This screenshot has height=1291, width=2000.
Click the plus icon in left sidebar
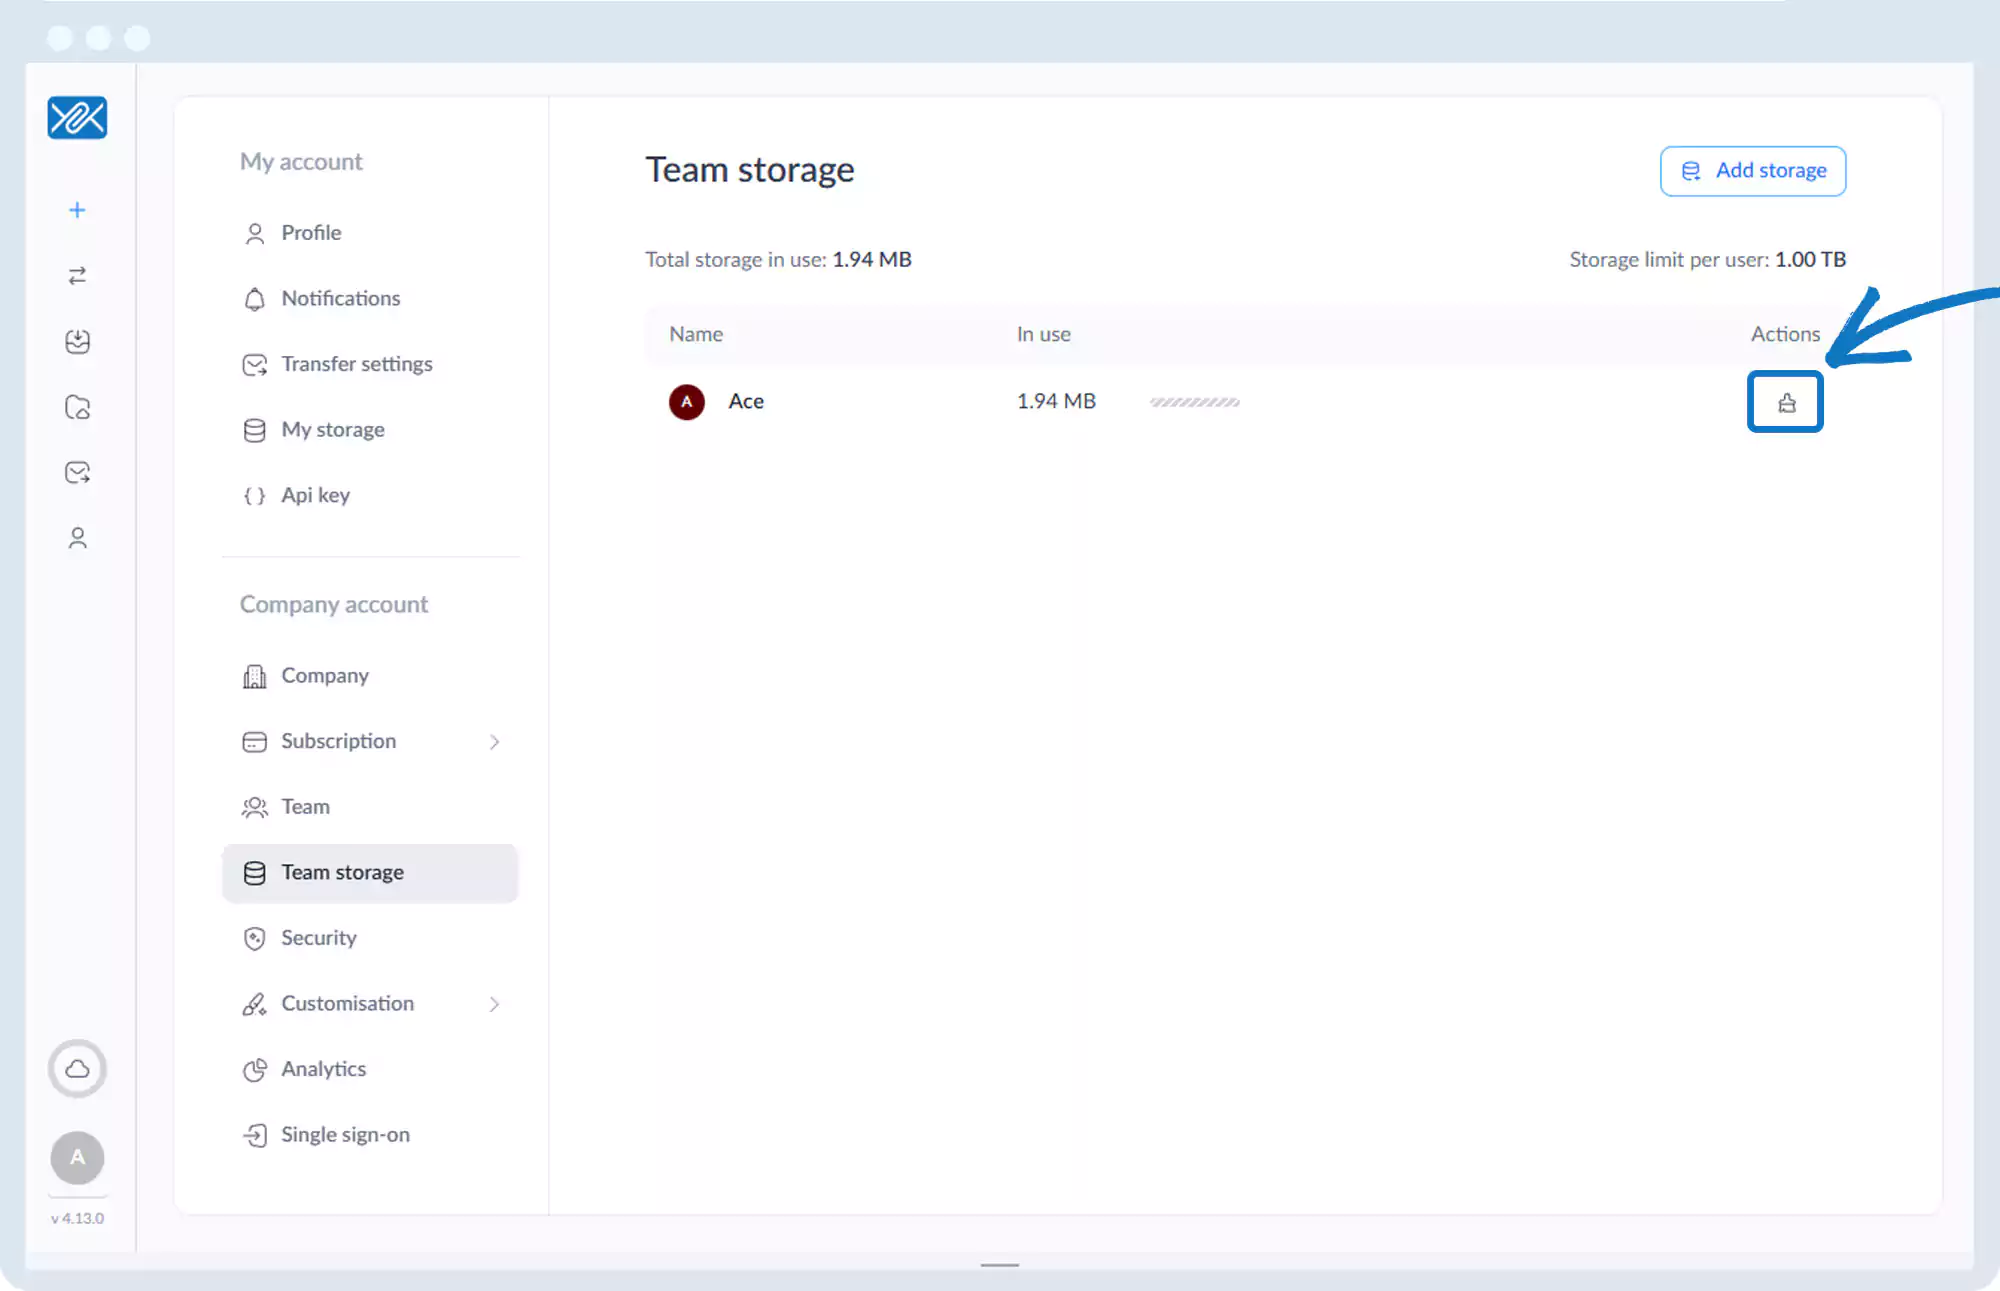[x=77, y=210]
